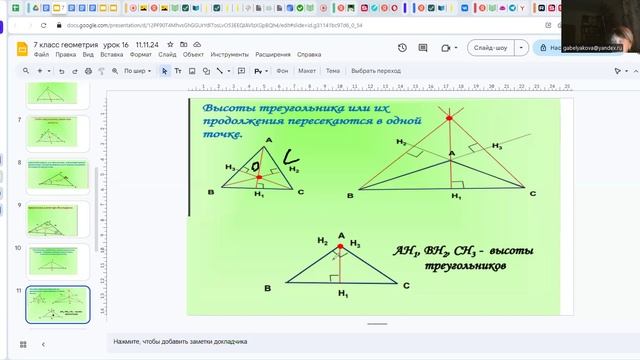
Task: Select slide 10 thumbnail
Action: tap(57, 261)
